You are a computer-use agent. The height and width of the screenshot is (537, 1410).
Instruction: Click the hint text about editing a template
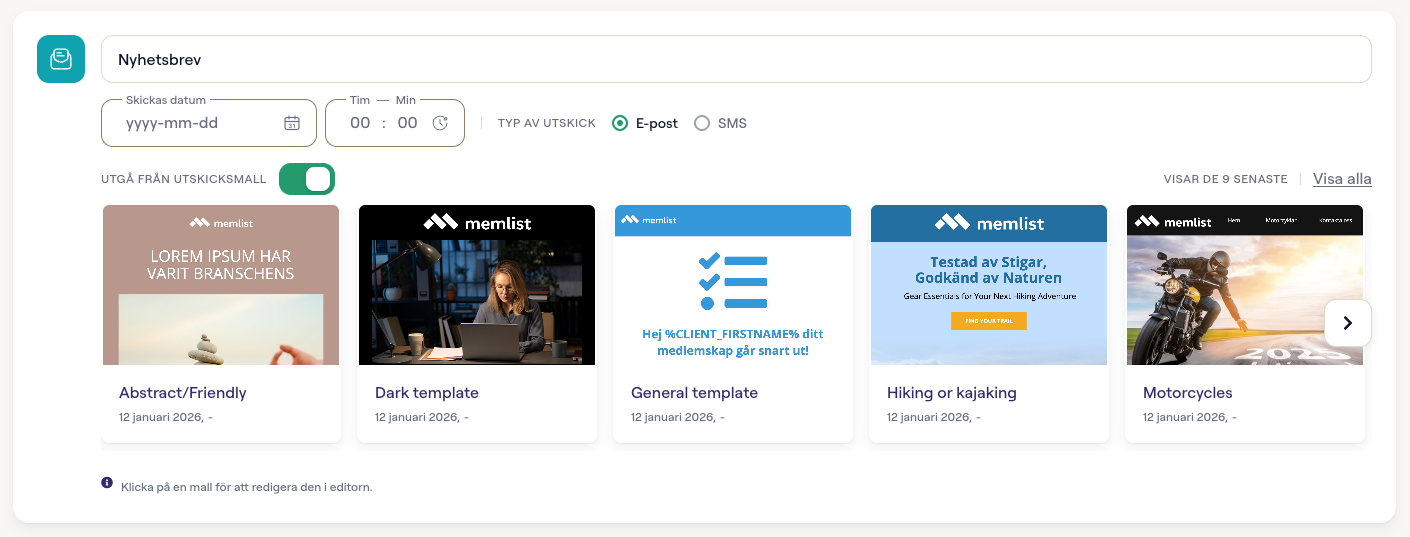click(x=247, y=487)
